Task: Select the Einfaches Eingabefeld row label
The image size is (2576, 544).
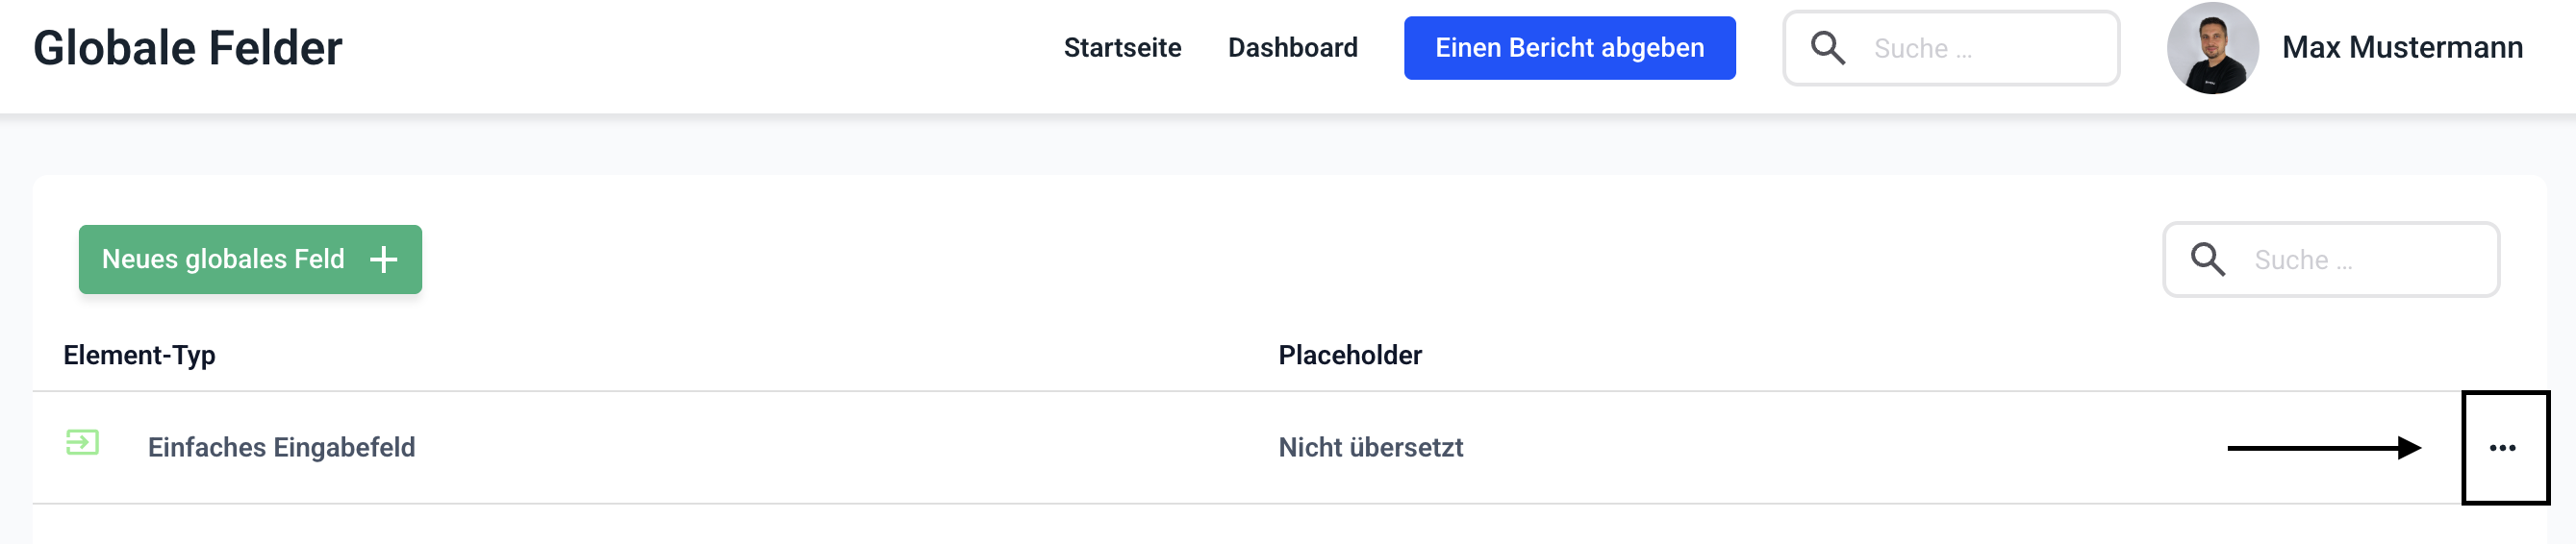Action: coord(281,447)
